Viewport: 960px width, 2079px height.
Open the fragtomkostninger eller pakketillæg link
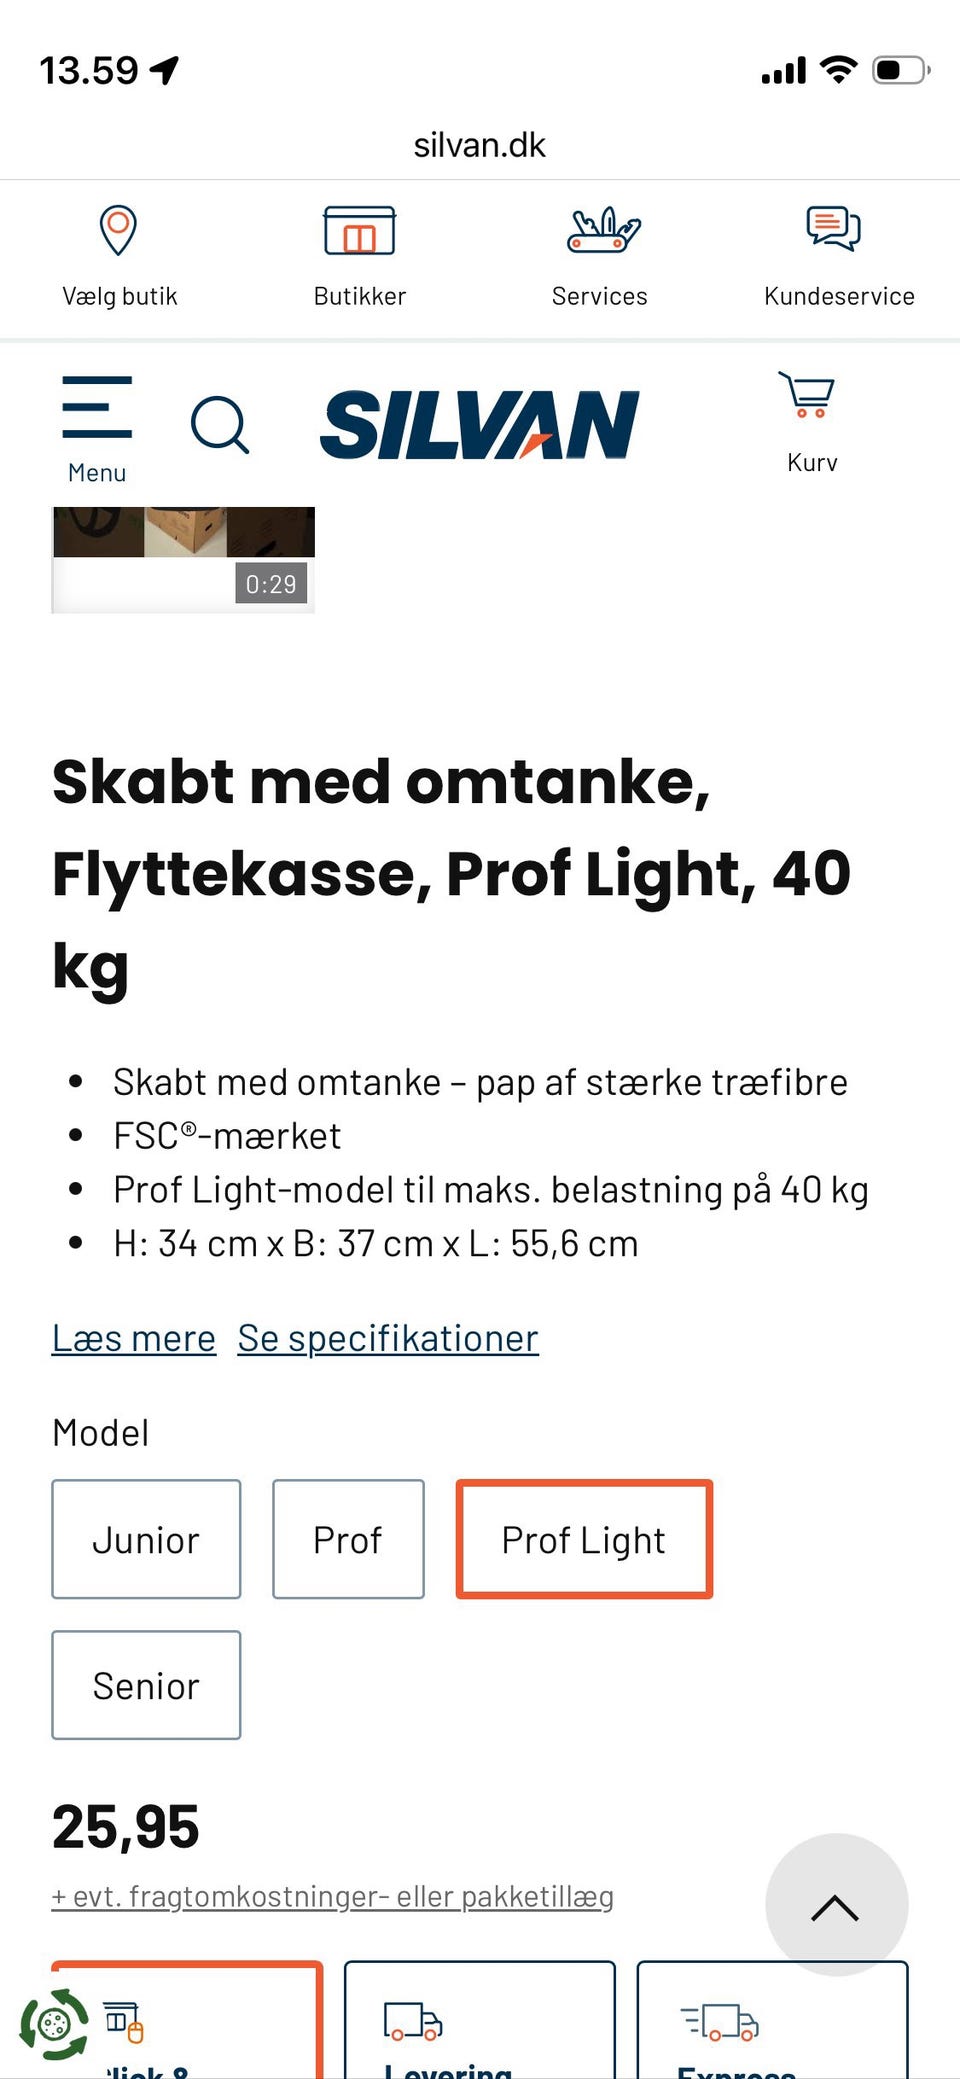[x=332, y=1896]
